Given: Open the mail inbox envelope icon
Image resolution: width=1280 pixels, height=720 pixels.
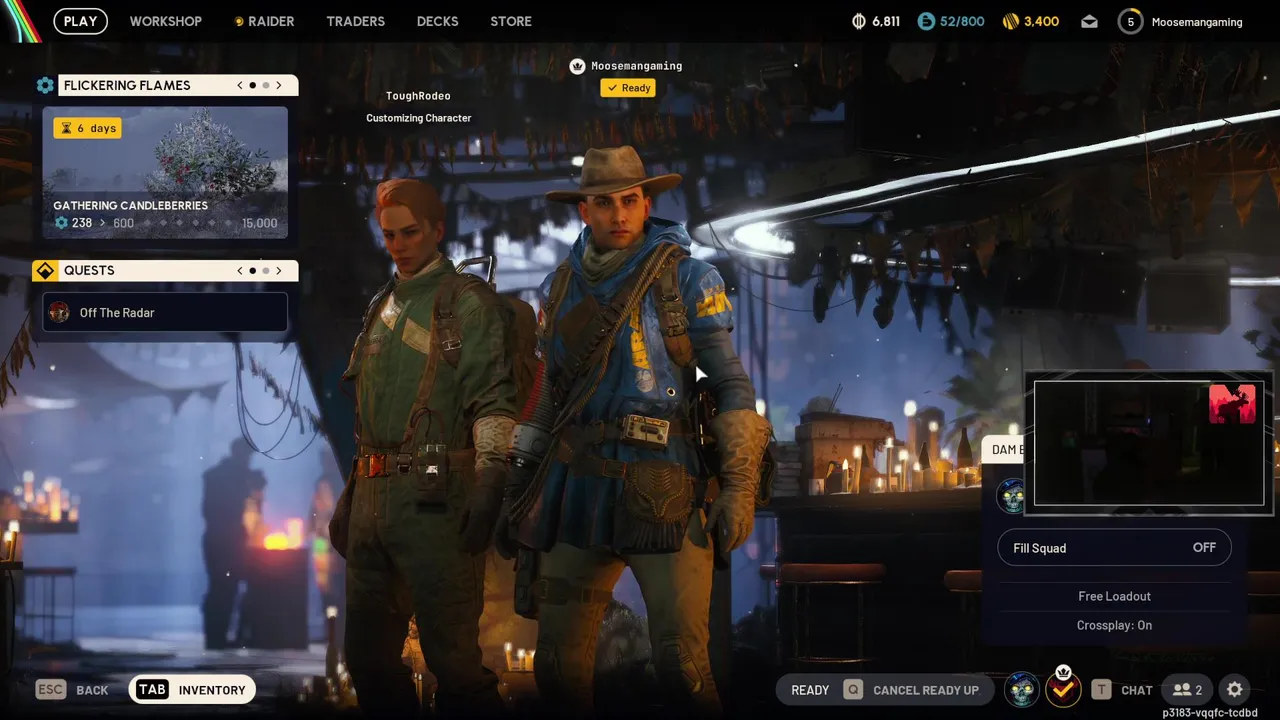Looking at the screenshot, I should (1089, 21).
